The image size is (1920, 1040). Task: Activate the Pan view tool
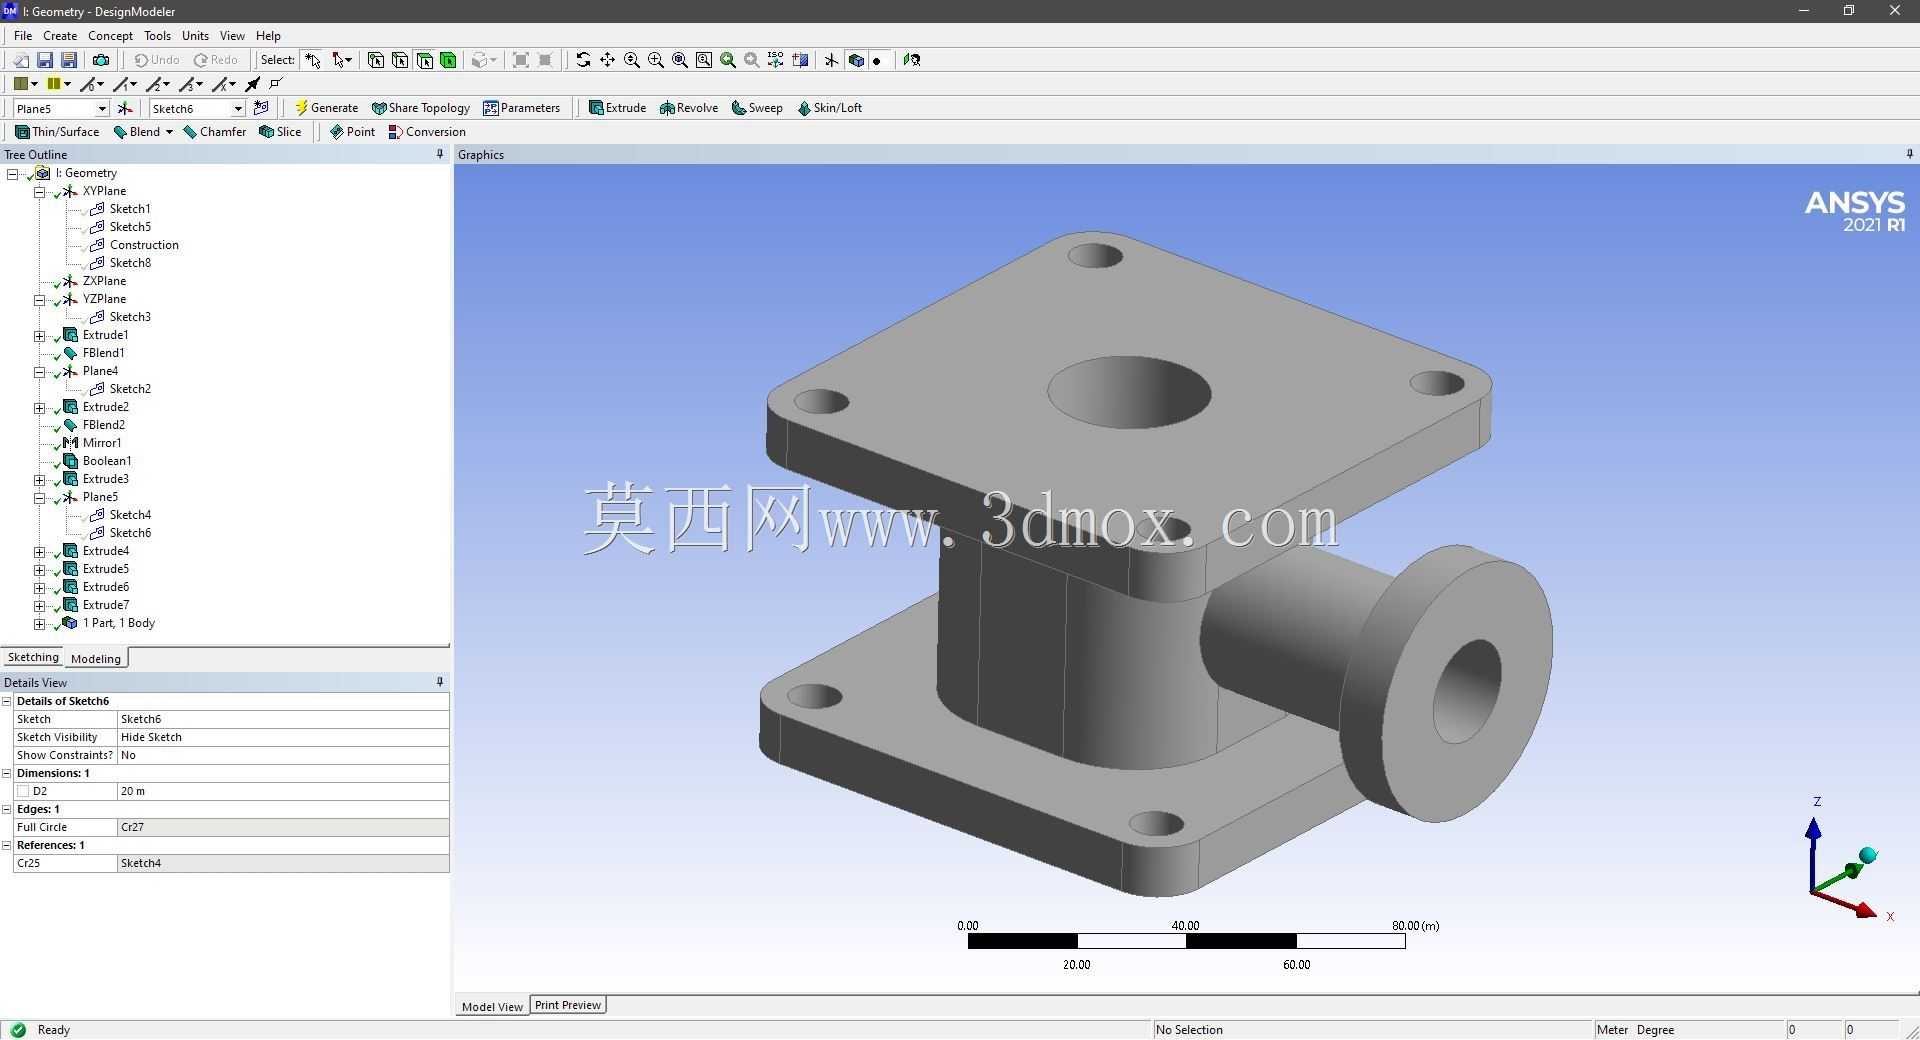(607, 60)
